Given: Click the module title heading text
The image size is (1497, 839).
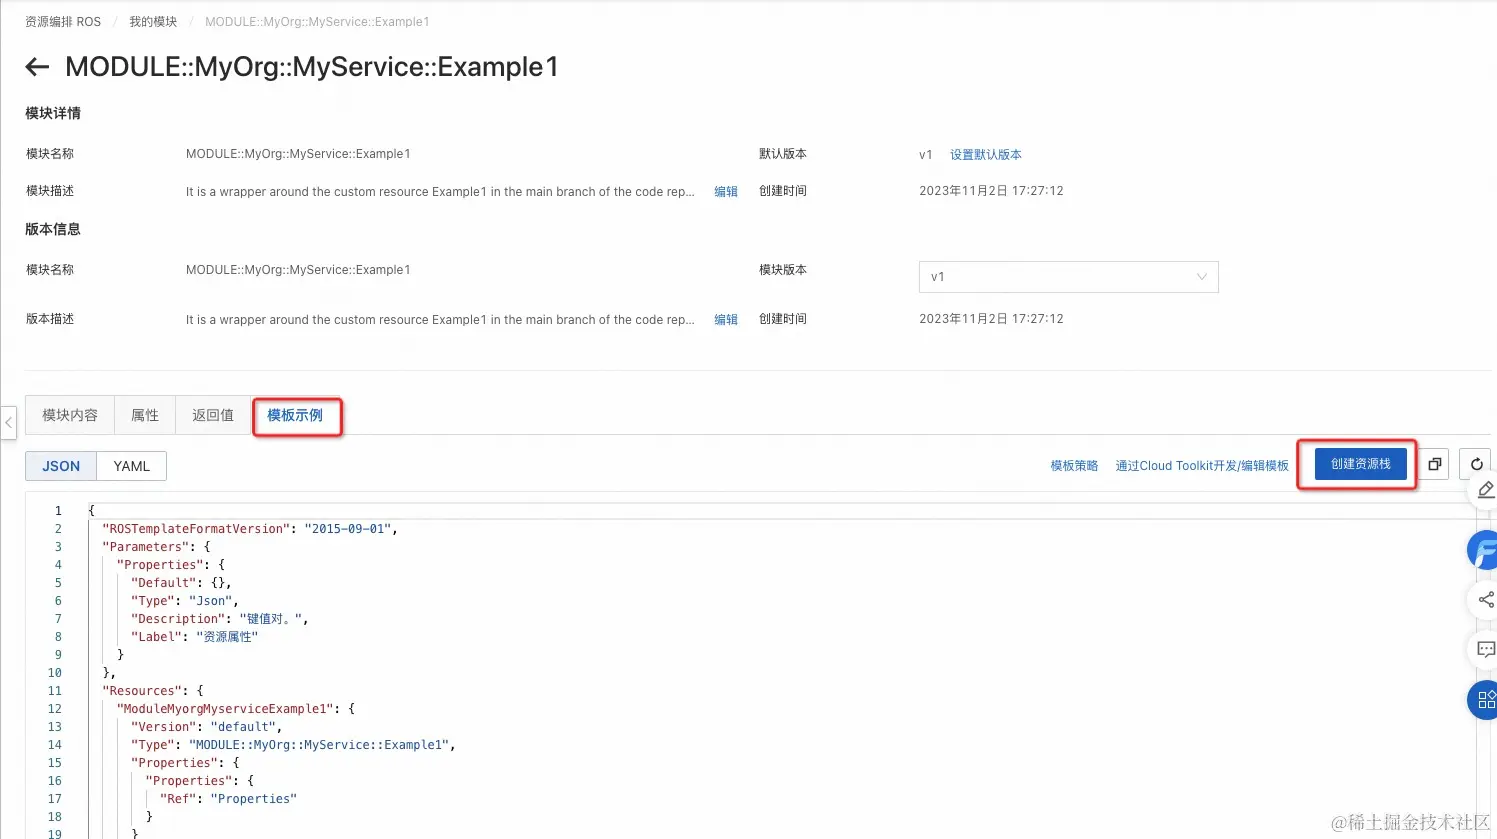Looking at the screenshot, I should pyautogui.click(x=312, y=67).
